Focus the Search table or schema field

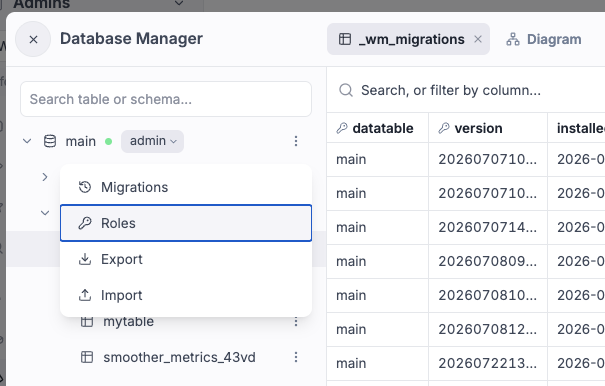pyautogui.click(x=166, y=99)
